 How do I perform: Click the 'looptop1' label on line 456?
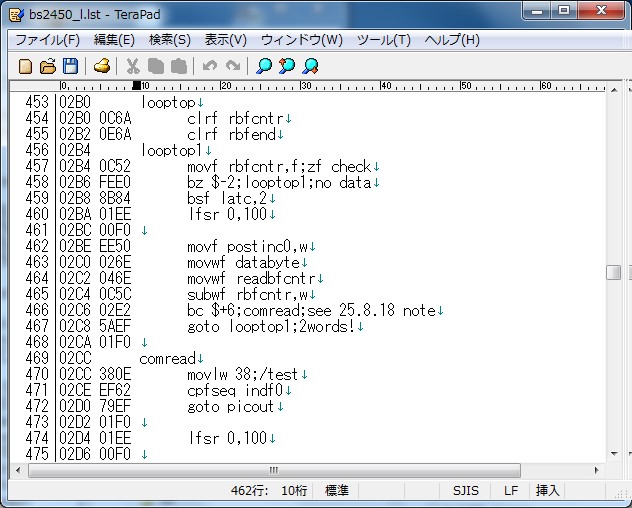click(x=172, y=150)
